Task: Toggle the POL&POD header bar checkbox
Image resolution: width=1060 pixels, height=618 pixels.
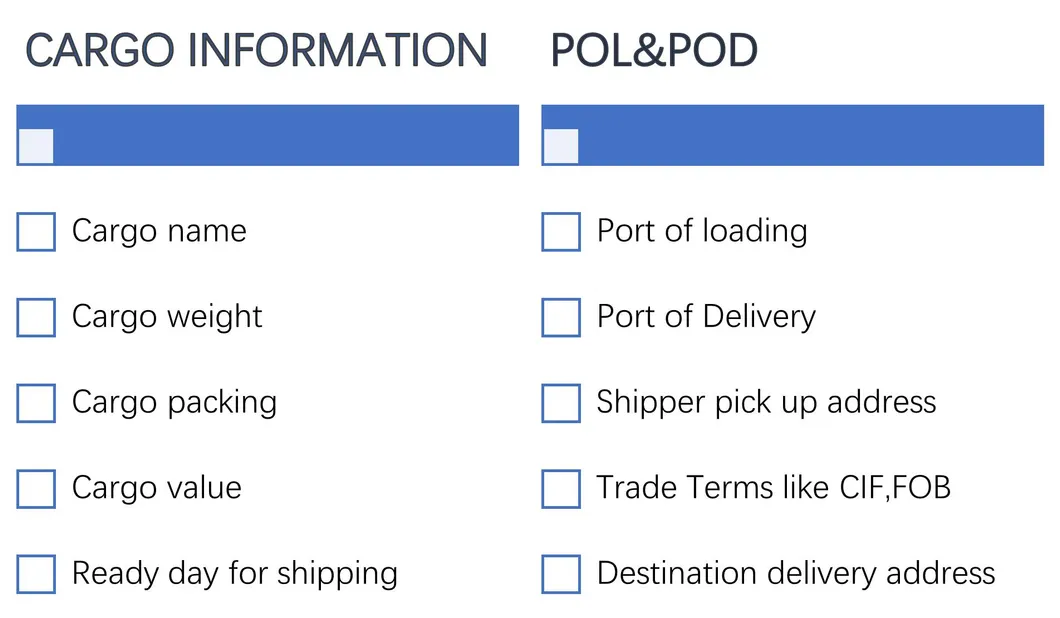Action: (560, 146)
